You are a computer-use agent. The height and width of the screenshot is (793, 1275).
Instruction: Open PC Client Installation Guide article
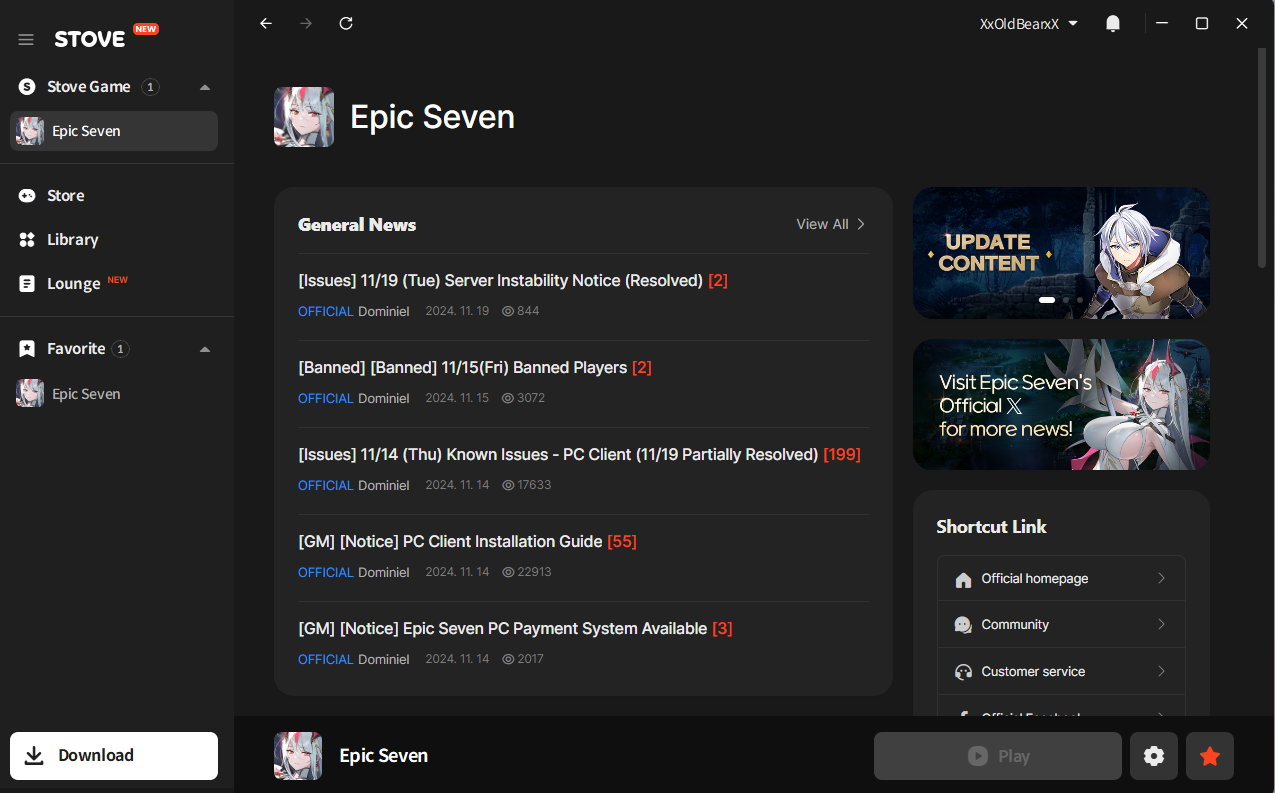point(467,542)
